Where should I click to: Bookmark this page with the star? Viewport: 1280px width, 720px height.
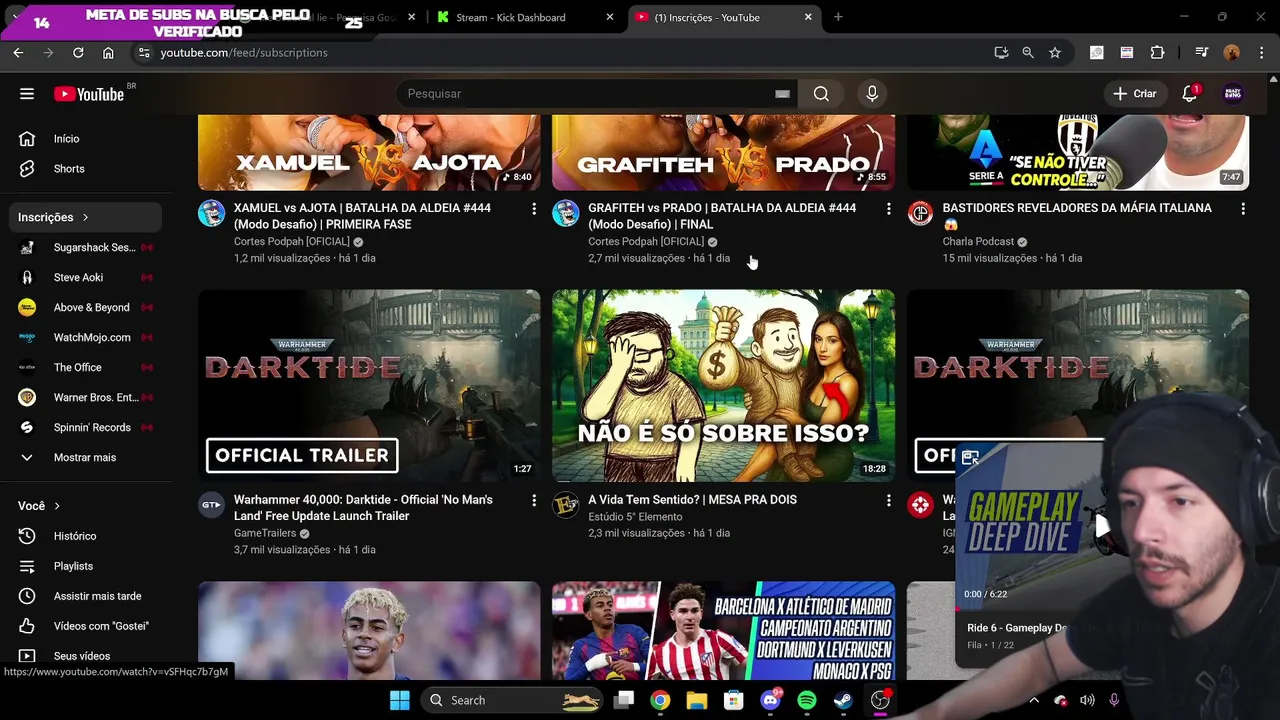point(1055,53)
